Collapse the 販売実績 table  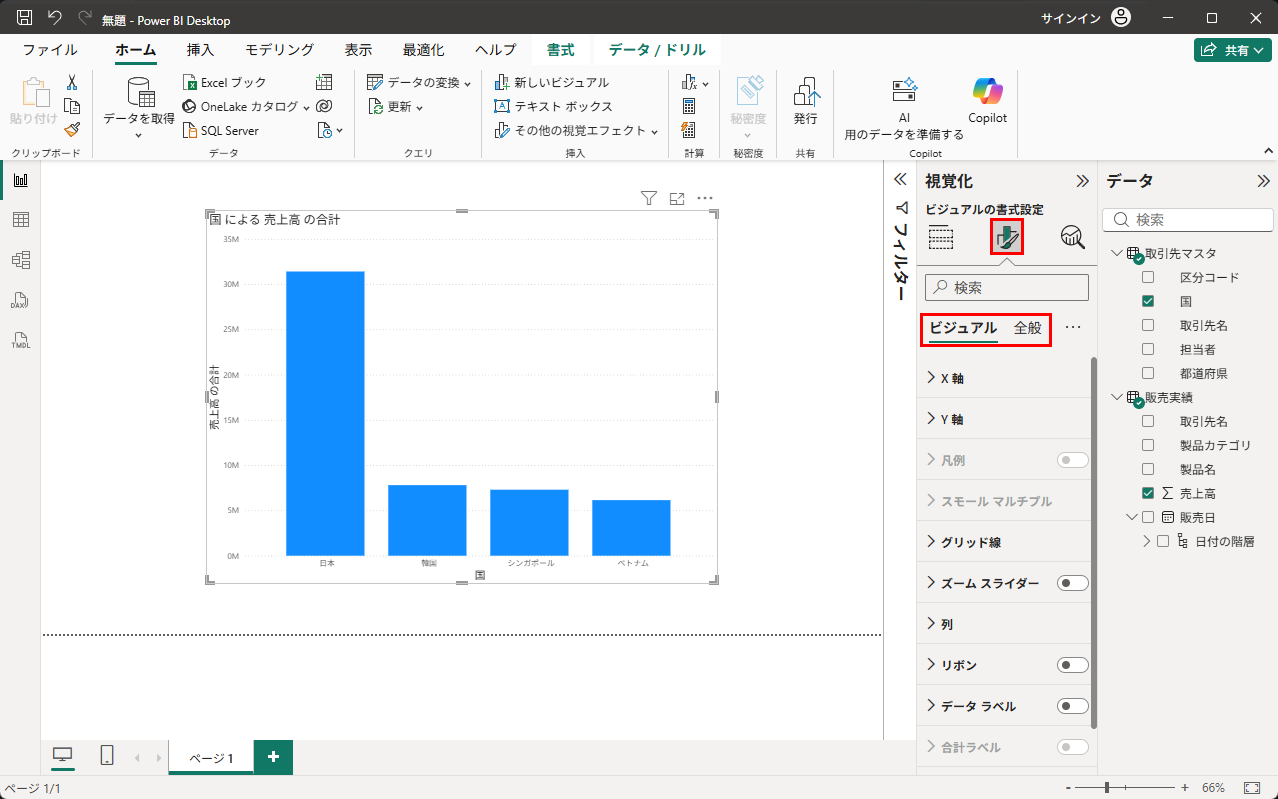[x=1117, y=397]
